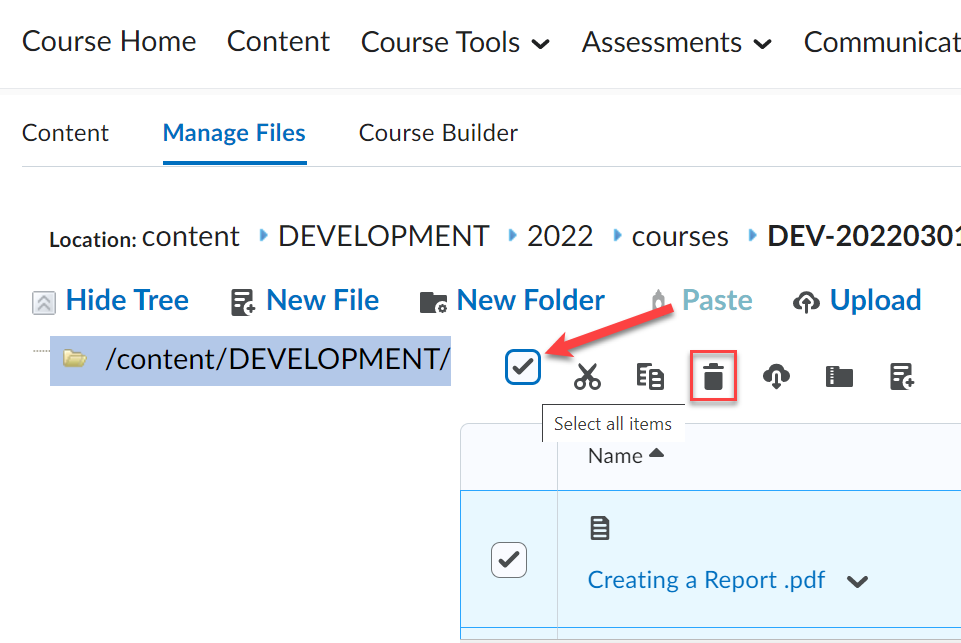The image size is (961, 643).
Task: Click the Upload link
Action: pyautogui.click(x=875, y=300)
